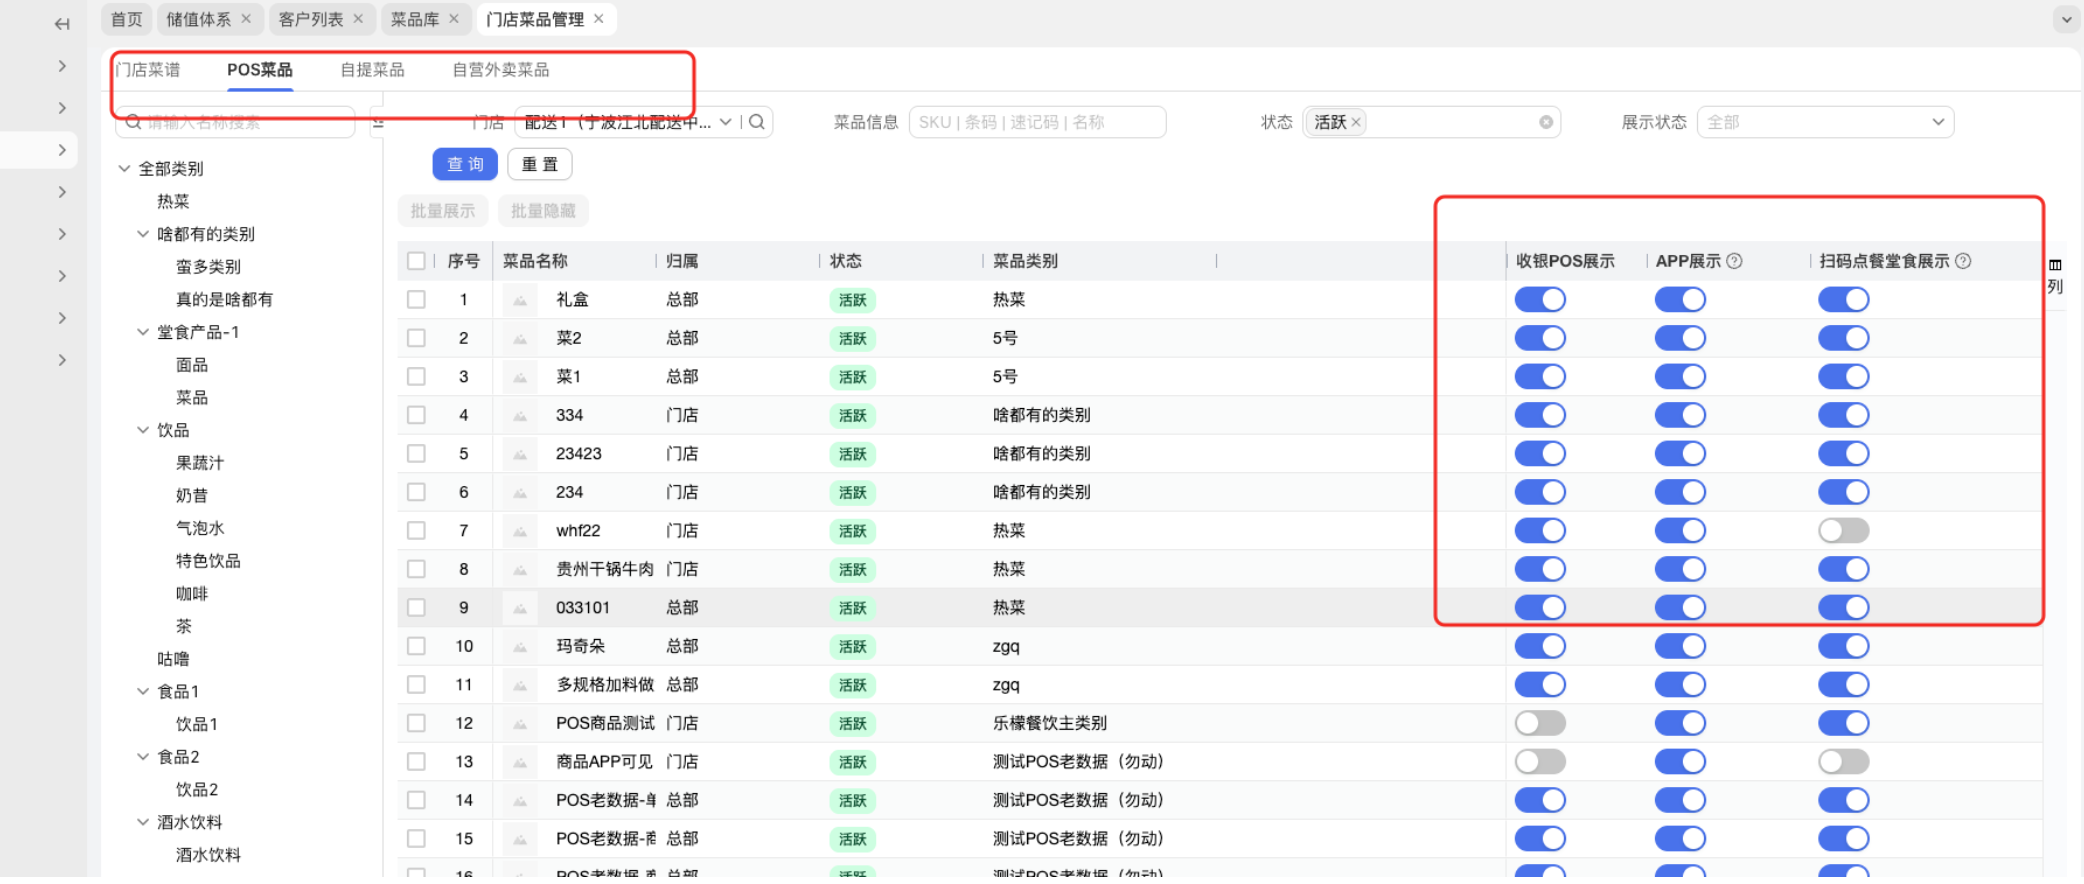The image size is (2084, 884).
Task: Click dish name 多规格加料做
Action: [604, 685]
